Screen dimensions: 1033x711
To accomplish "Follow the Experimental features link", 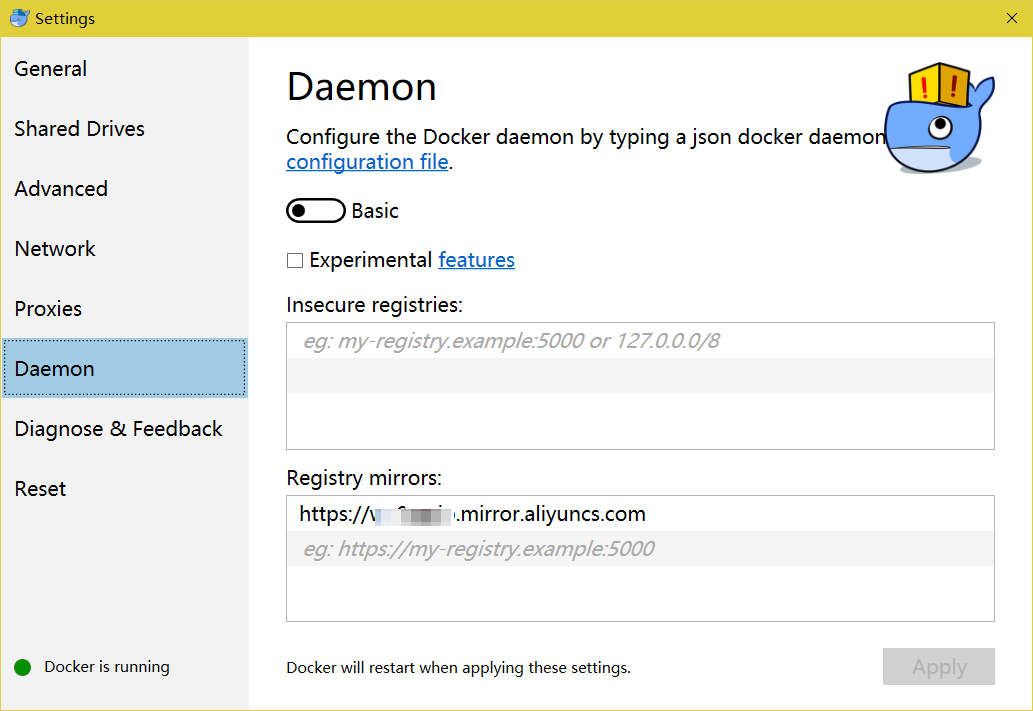I will click(476, 260).
